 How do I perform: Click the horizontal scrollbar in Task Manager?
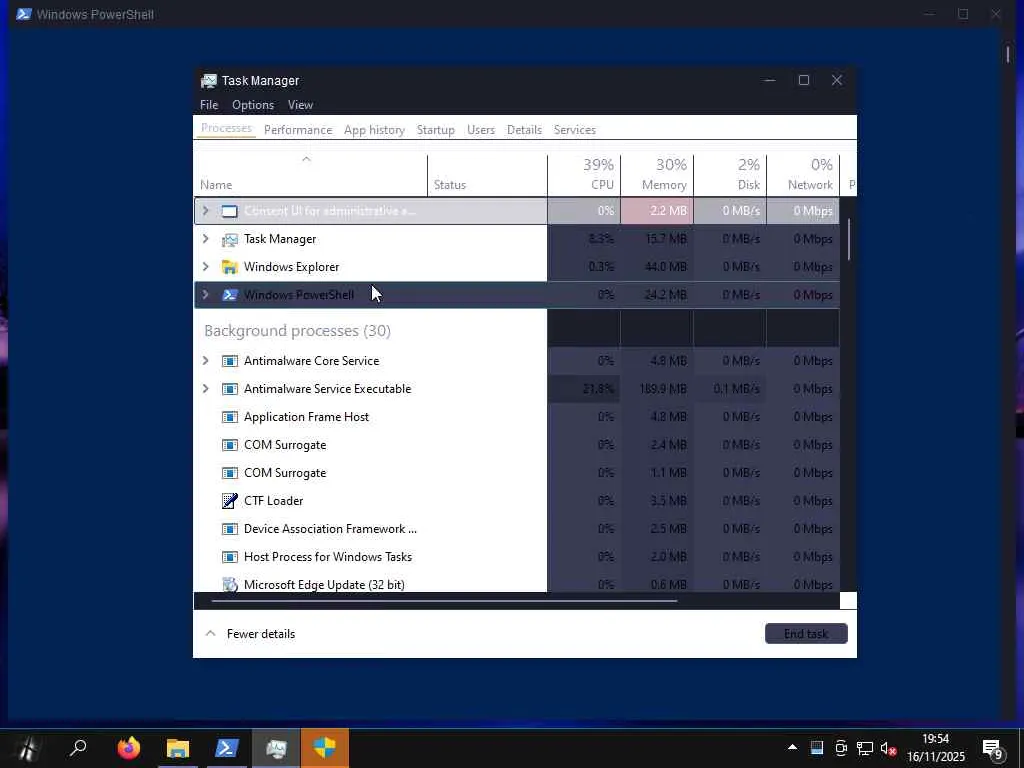click(444, 601)
